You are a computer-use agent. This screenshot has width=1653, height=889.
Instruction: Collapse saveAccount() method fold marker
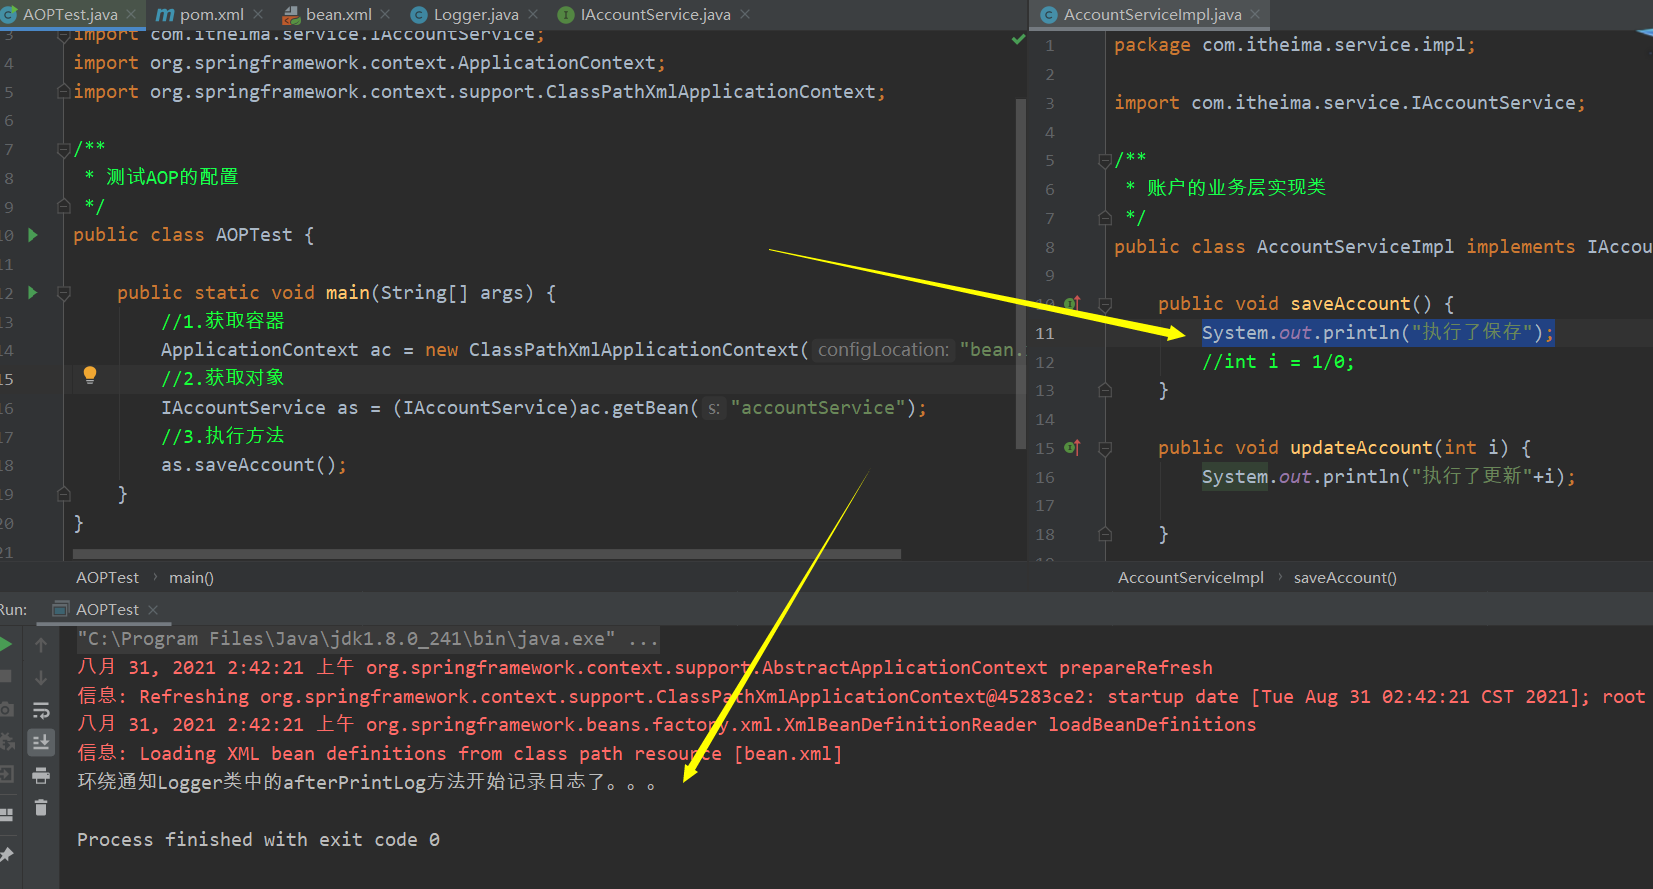coord(1105,304)
